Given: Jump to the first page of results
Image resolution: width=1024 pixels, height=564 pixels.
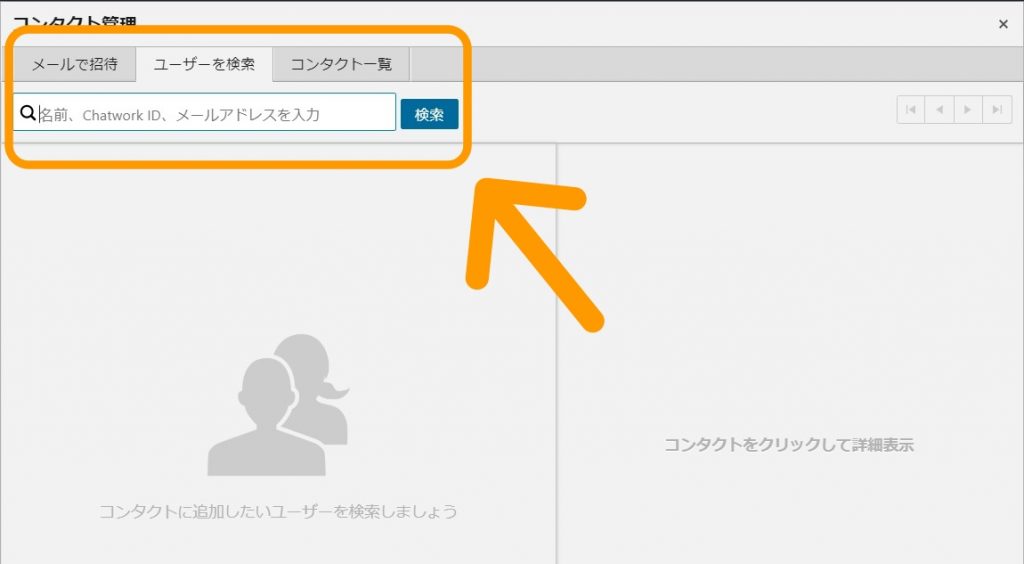Looking at the screenshot, I should tap(911, 110).
